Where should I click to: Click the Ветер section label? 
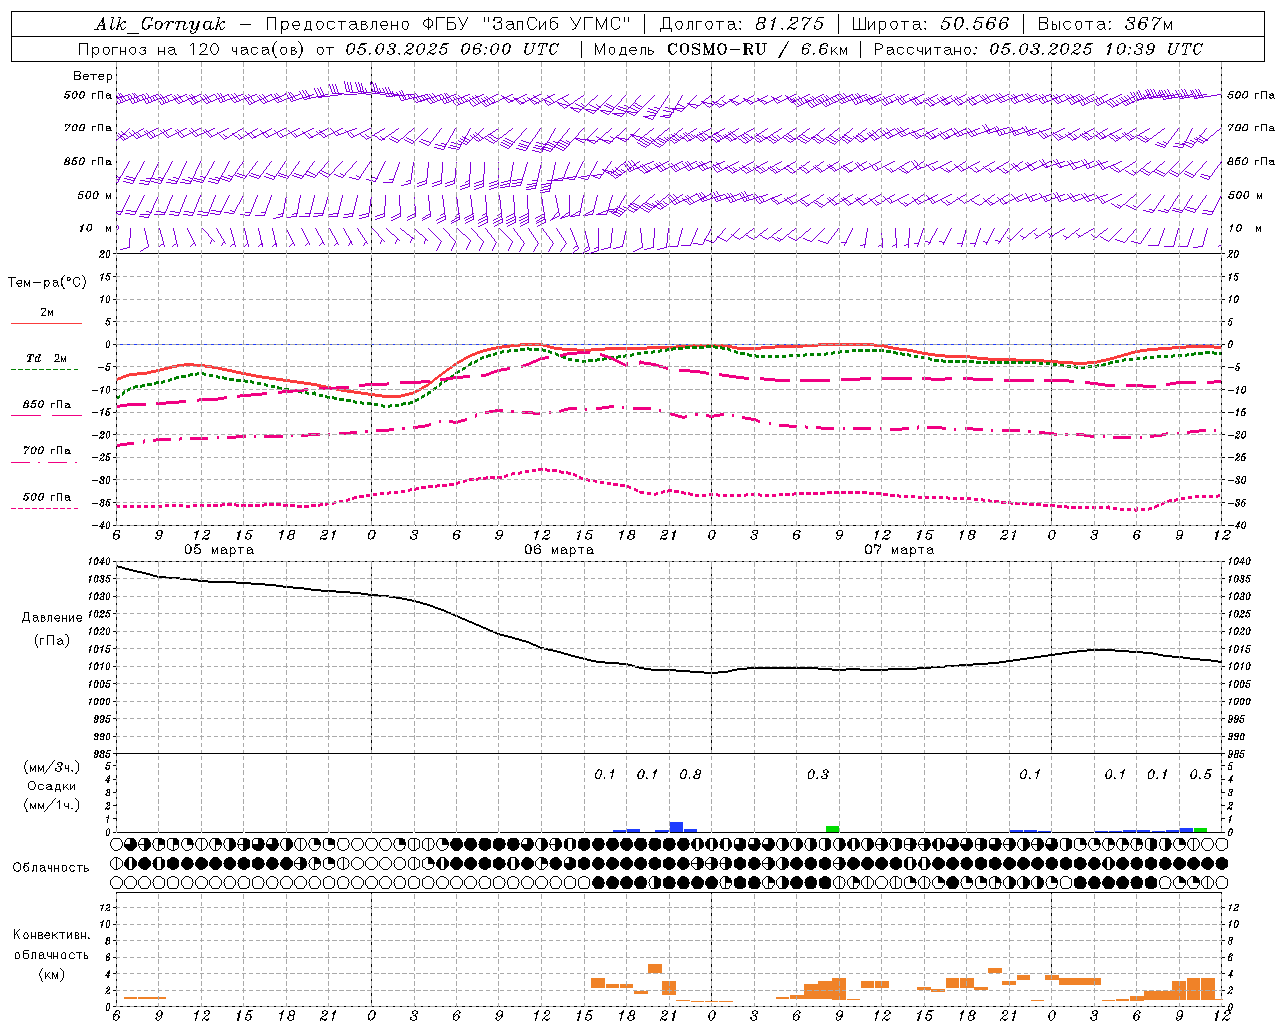click(93, 76)
